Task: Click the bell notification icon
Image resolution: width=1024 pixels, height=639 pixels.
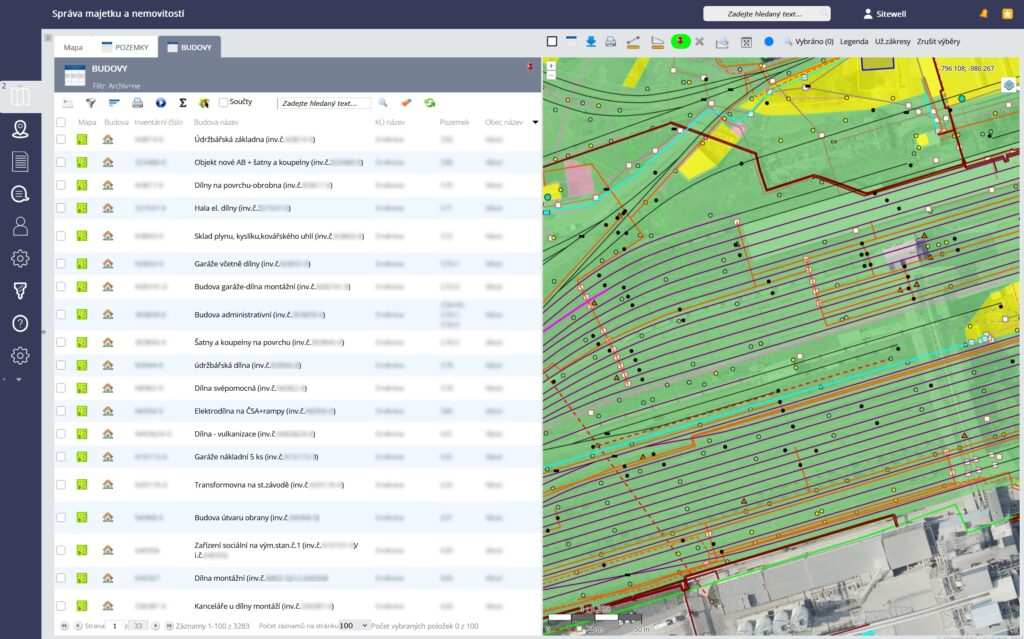Action: click(984, 14)
